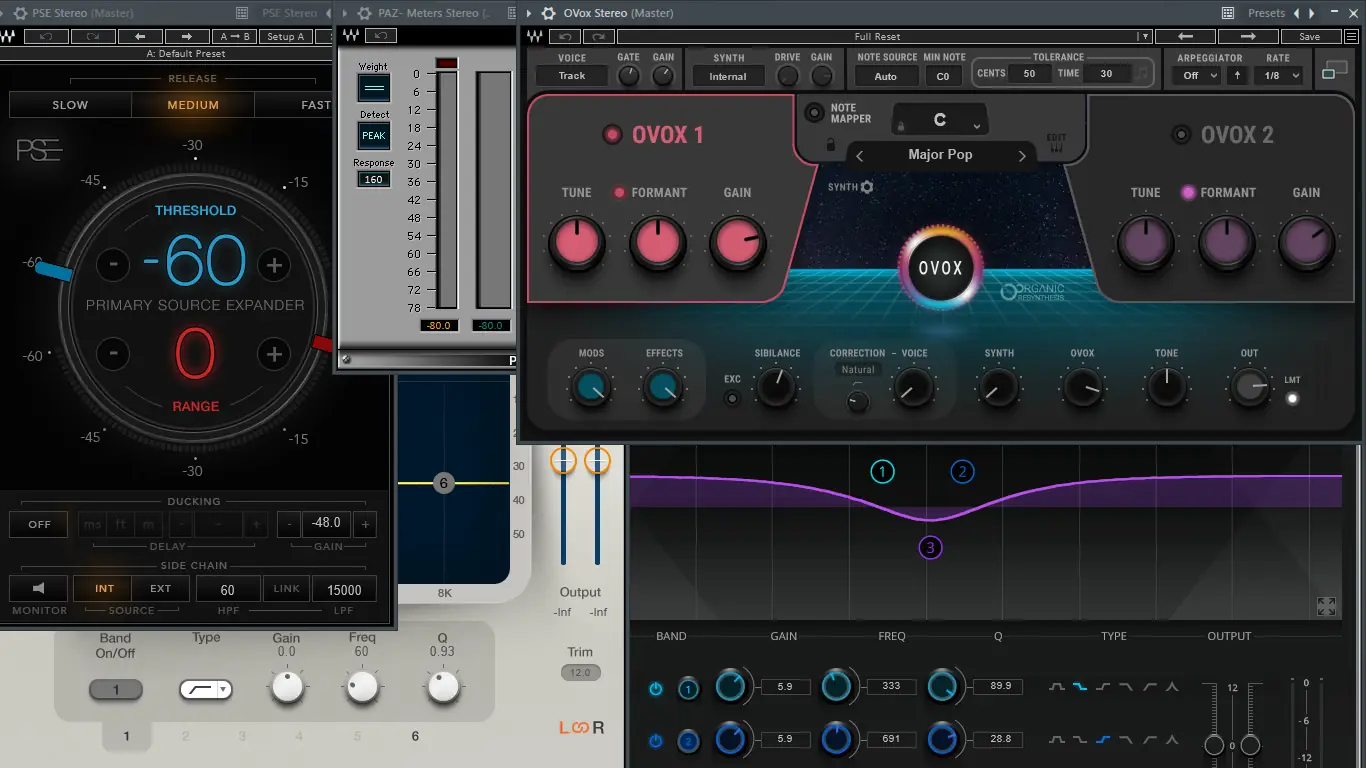Viewport: 1366px width, 768px height.
Task: Click the PAZ Weight selector button
Action: coord(374,88)
